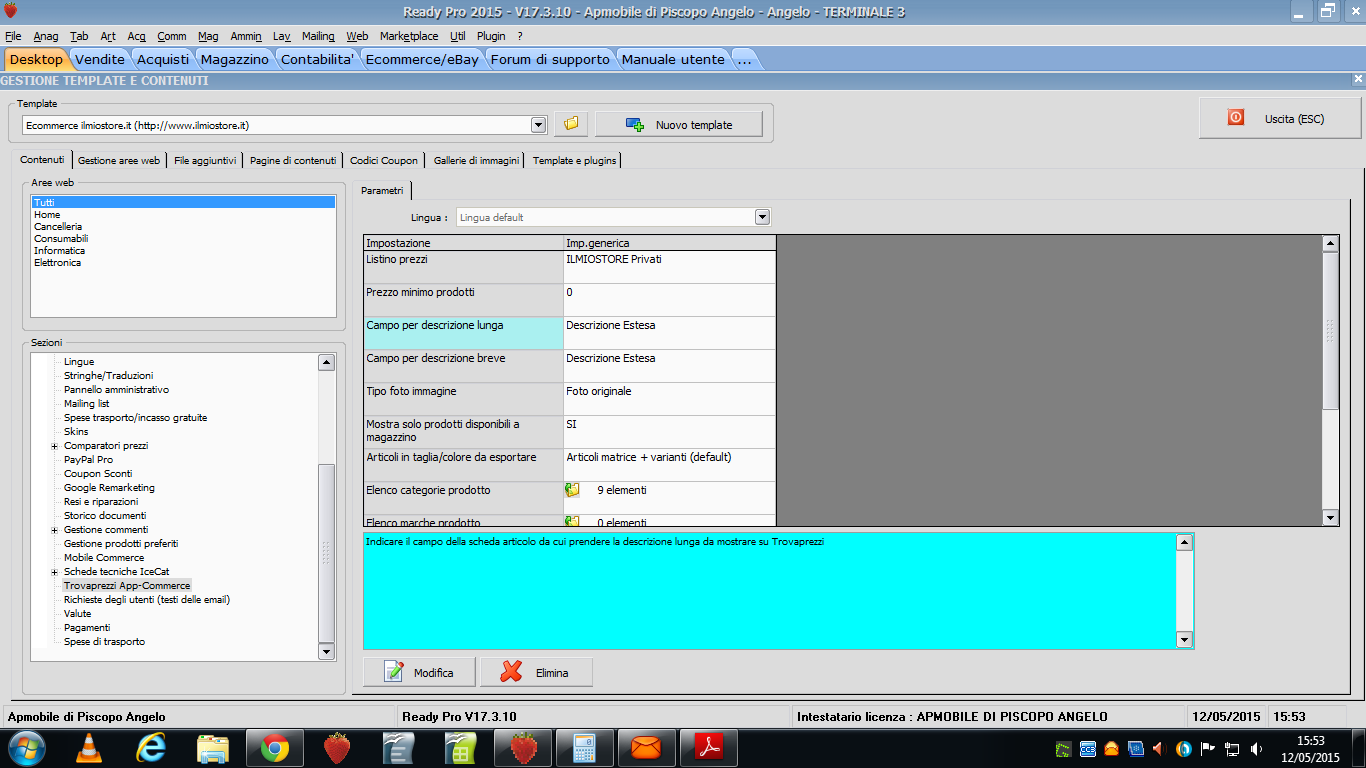The image size is (1366, 768).
Task: Open orange mail envelope taskbar app
Action: (x=647, y=748)
